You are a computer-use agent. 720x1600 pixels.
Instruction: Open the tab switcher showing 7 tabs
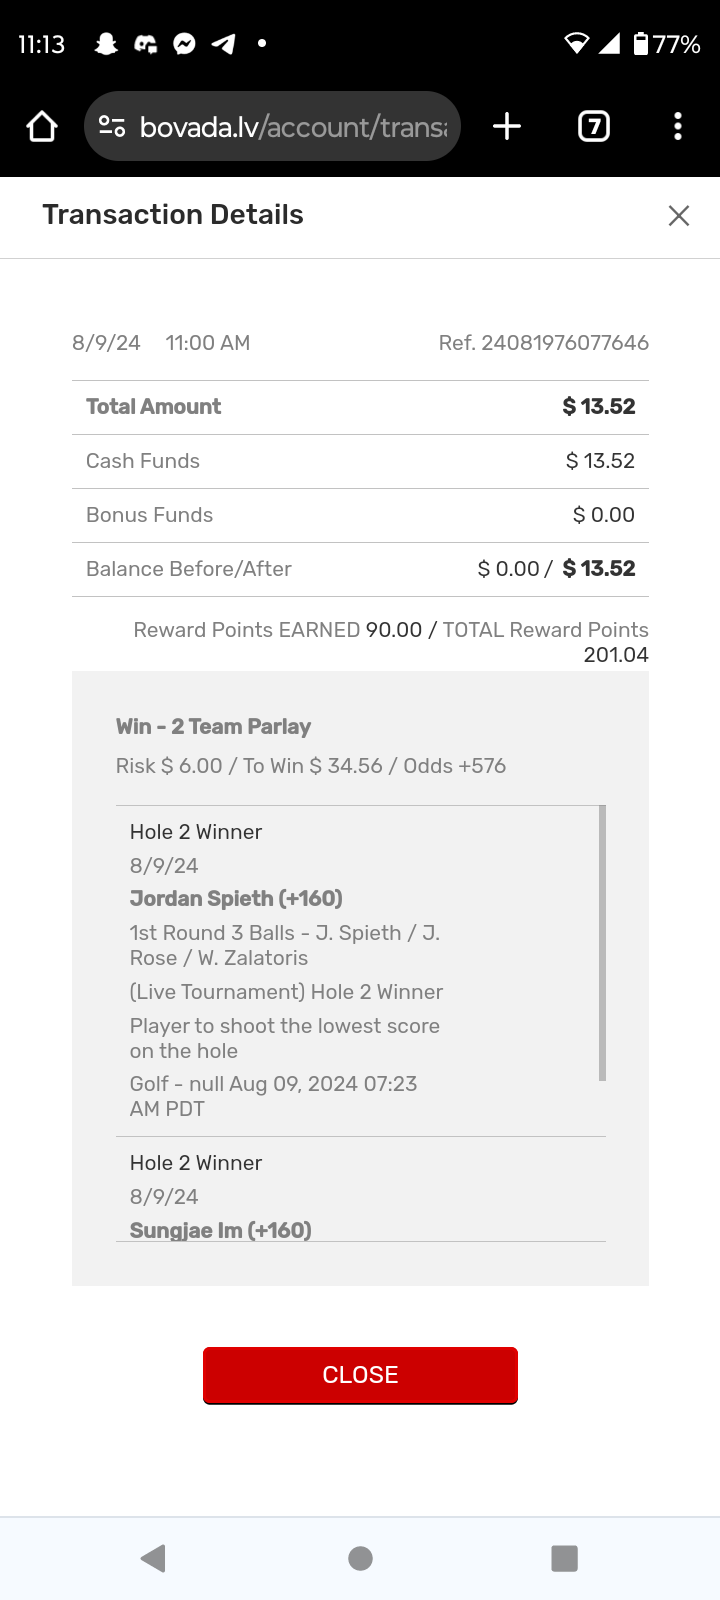[594, 127]
